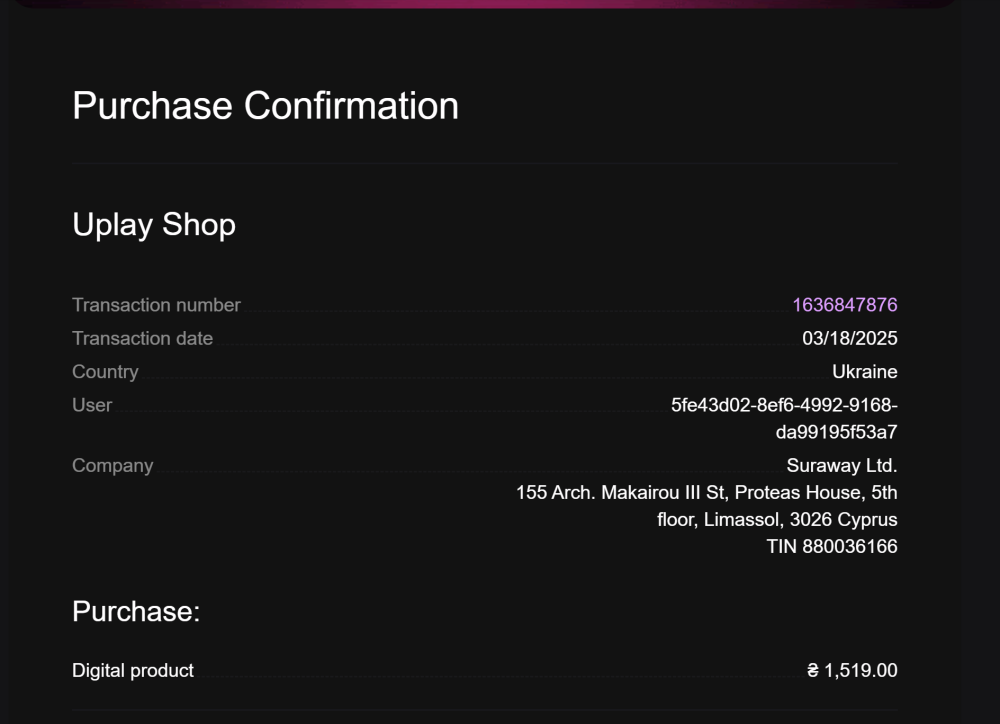Screen dimensions: 1000x724
Task: Click the Limassol, 3026 Cyprus address line
Action: coord(777,520)
